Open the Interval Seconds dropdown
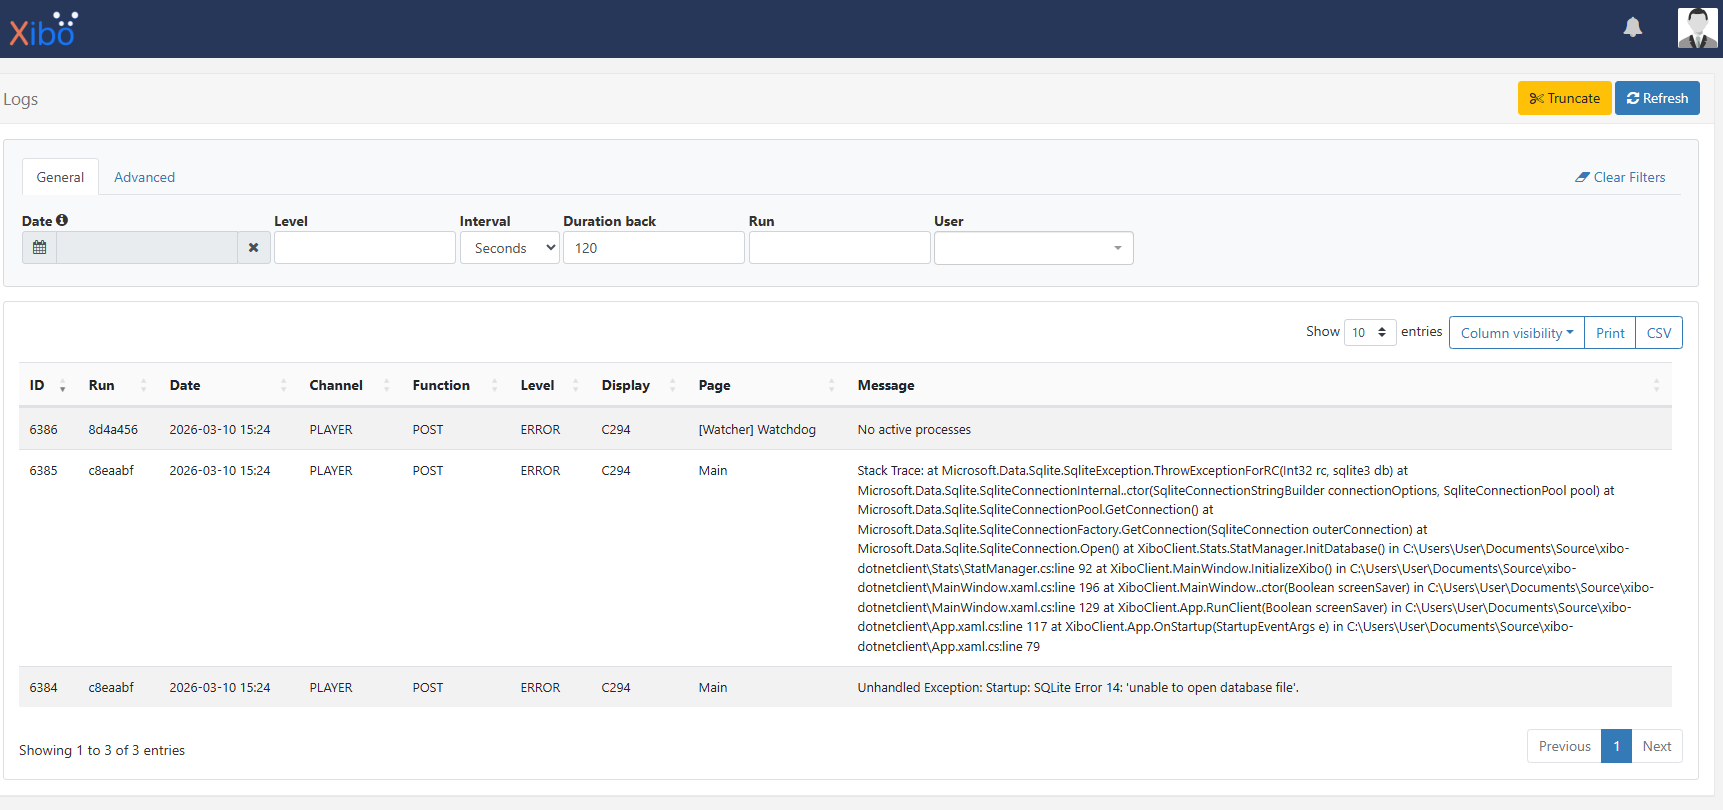 tap(510, 248)
